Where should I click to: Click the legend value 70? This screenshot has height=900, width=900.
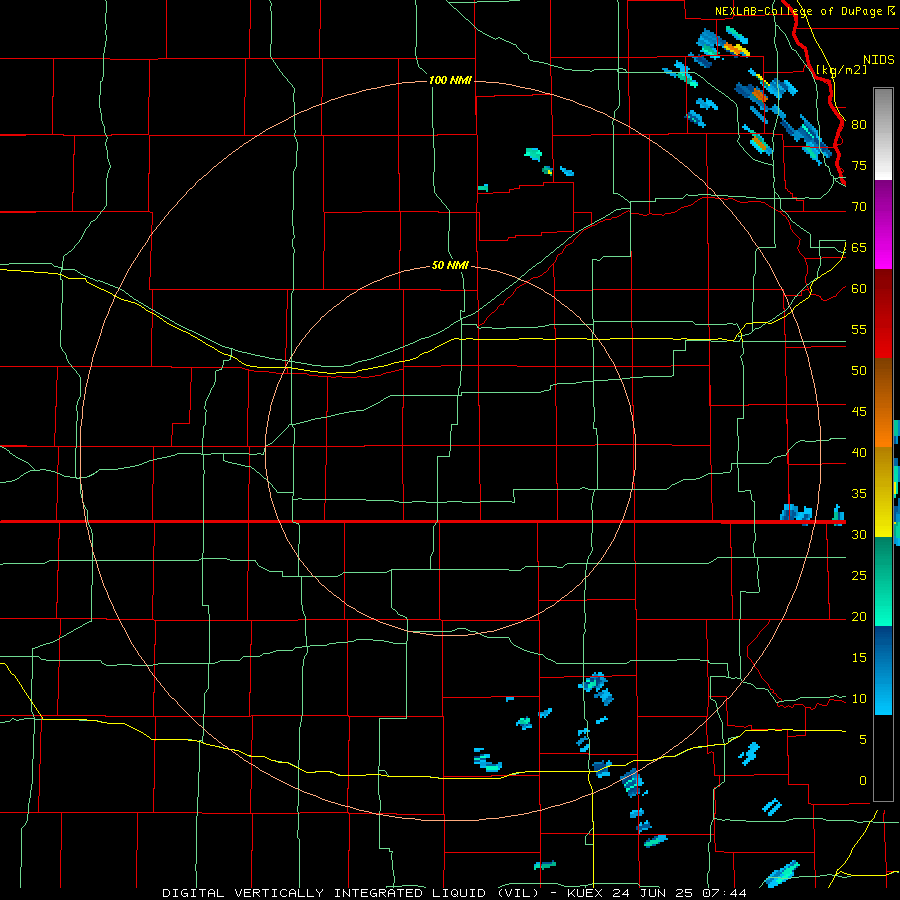[x=859, y=207]
